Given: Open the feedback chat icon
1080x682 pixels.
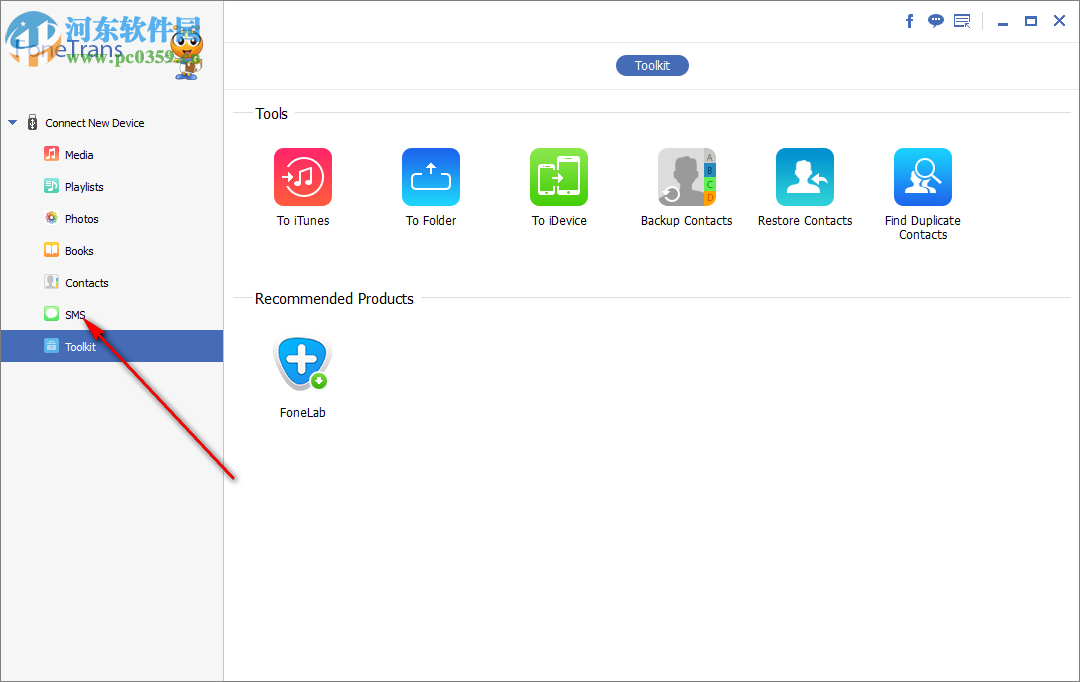Looking at the screenshot, I should 935,20.
